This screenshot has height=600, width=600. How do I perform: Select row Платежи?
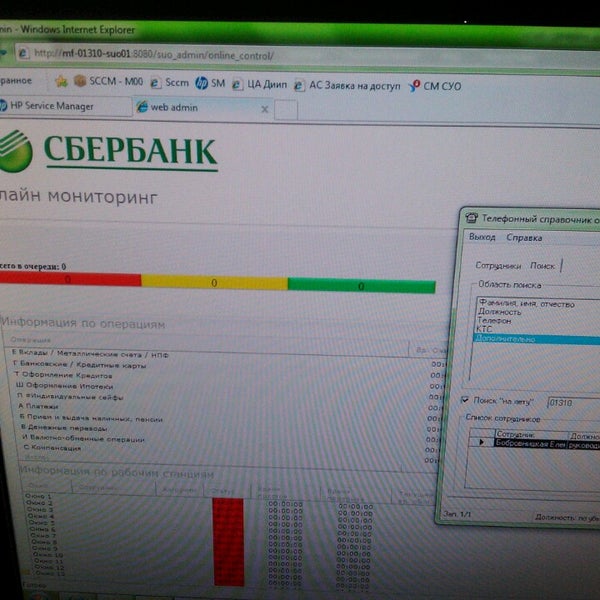[x=38, y=406]
